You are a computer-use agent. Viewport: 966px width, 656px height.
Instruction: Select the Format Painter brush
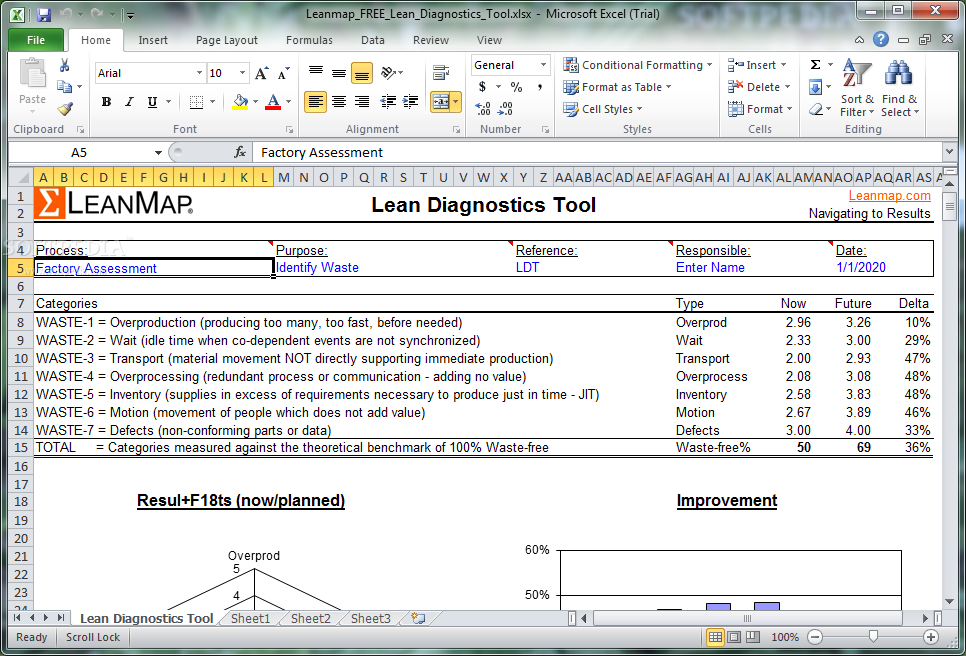(x=65, y=109)
